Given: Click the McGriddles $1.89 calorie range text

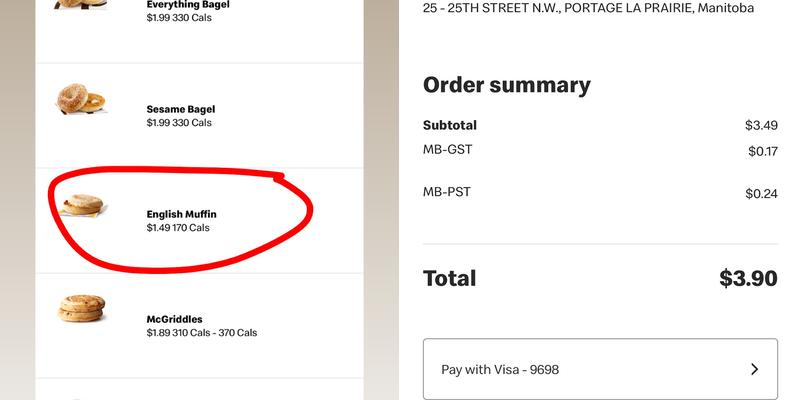Looking at the screenshot, I should click(x=201, y=333).
